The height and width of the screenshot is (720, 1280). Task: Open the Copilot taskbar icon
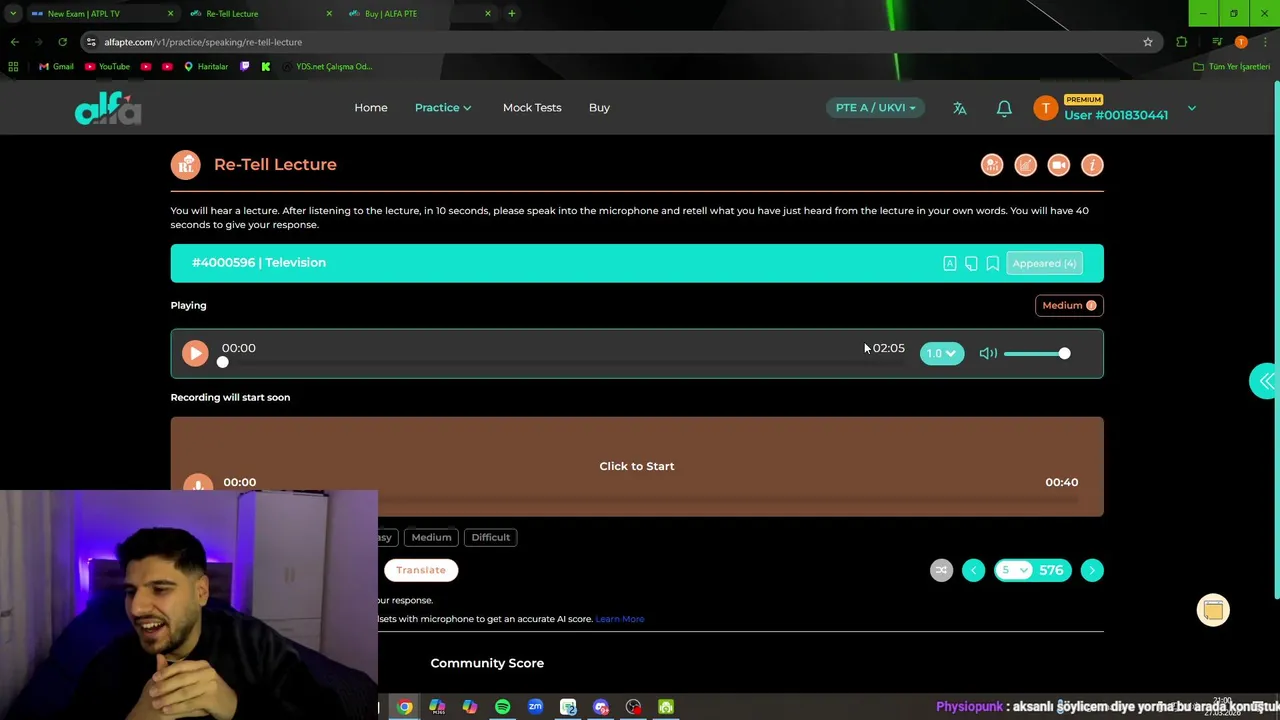469,707
